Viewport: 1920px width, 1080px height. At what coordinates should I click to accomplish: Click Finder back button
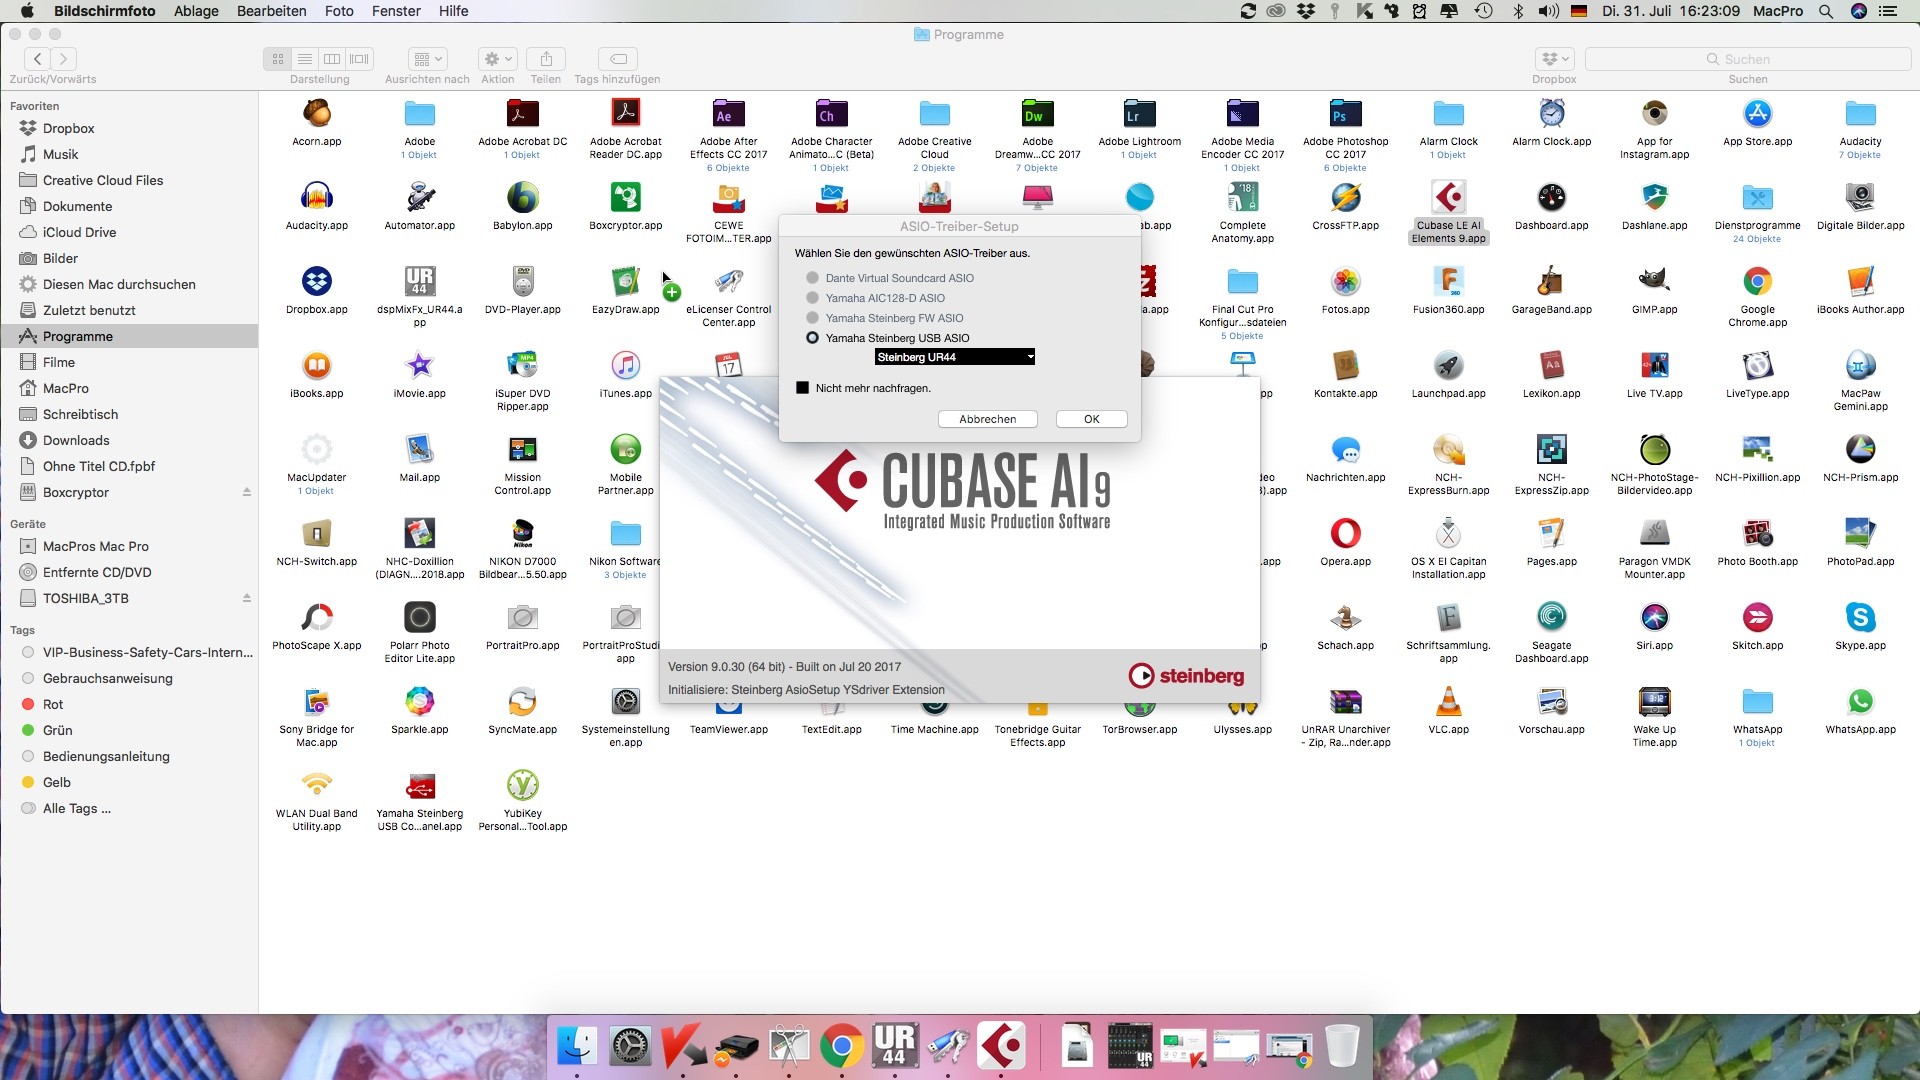(x=38, y=59)
